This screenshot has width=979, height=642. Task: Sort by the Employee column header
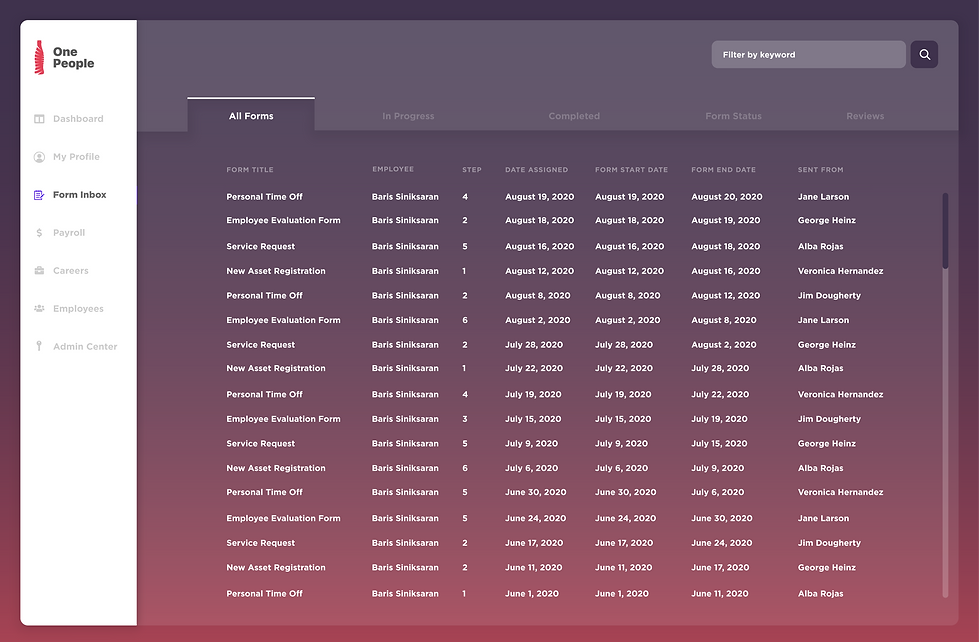[x=393, y=169]
